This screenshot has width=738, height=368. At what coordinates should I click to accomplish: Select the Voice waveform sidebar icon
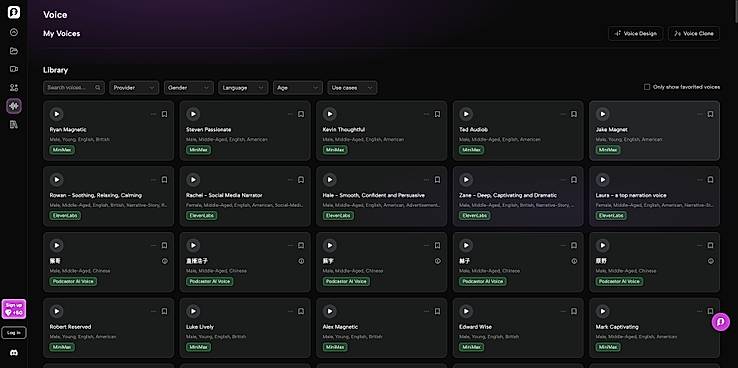(x=14, y=106)
